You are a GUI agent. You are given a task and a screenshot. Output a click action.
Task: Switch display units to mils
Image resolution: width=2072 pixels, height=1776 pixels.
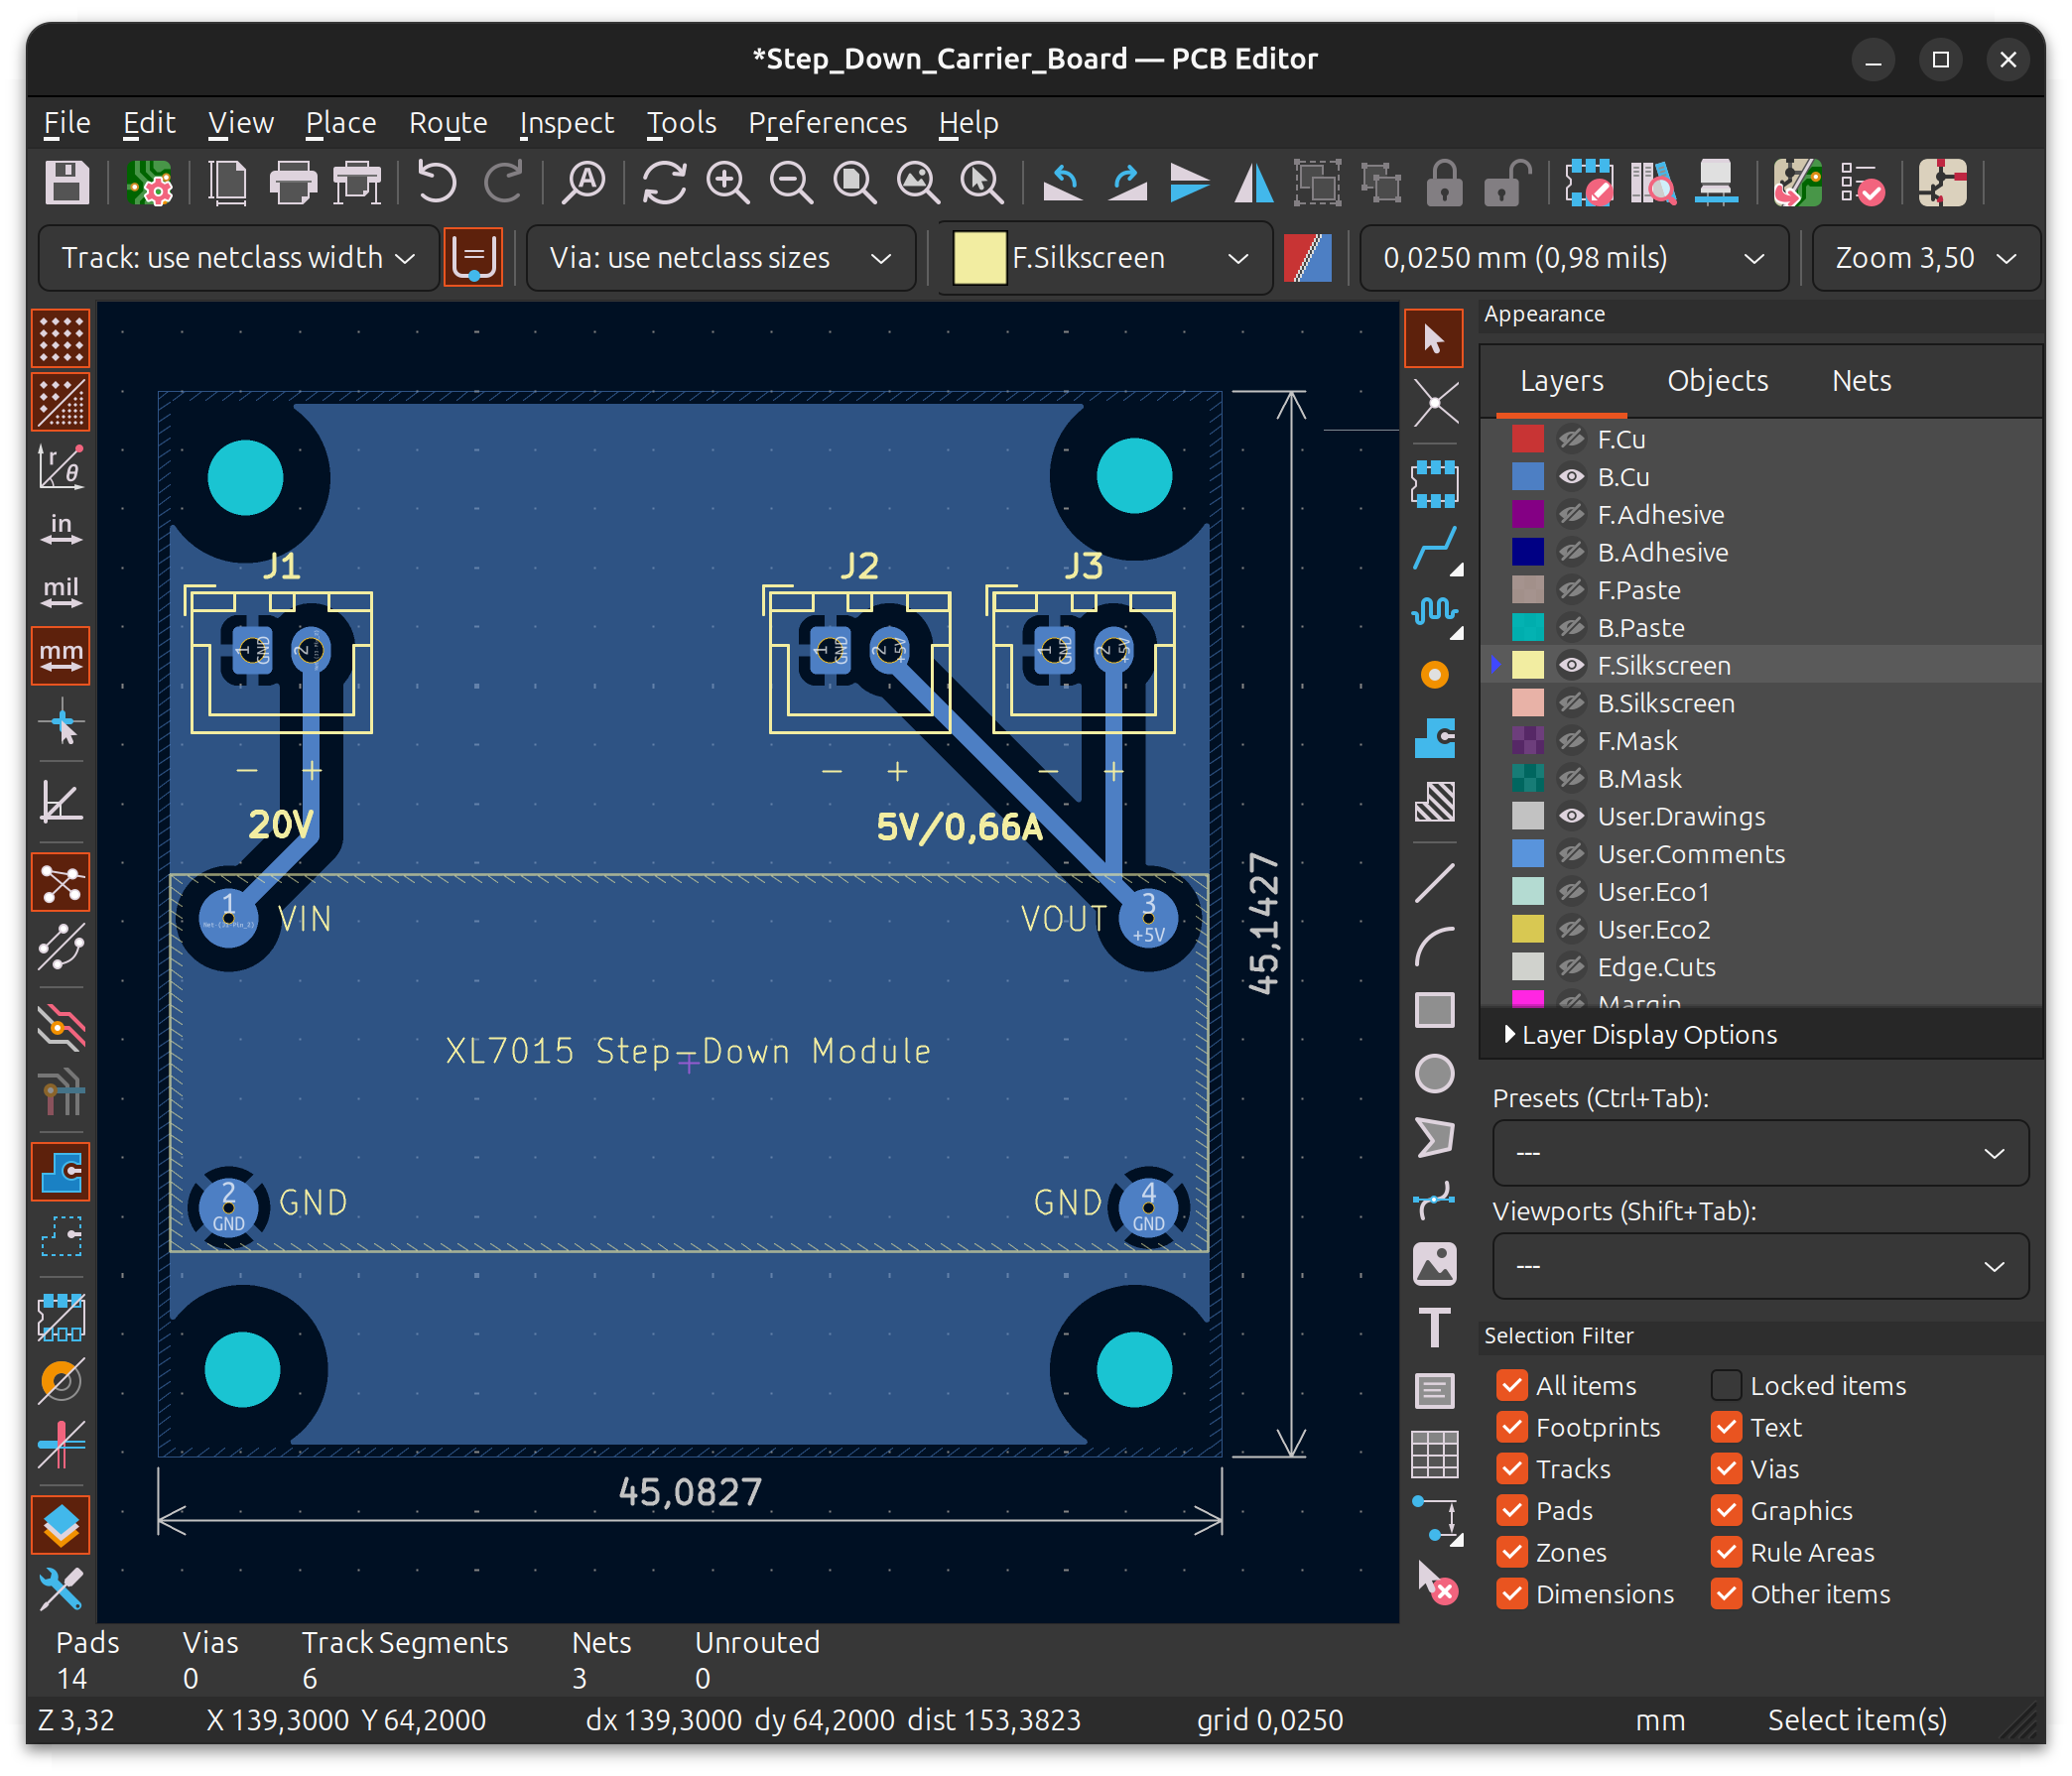click(61, 592)
